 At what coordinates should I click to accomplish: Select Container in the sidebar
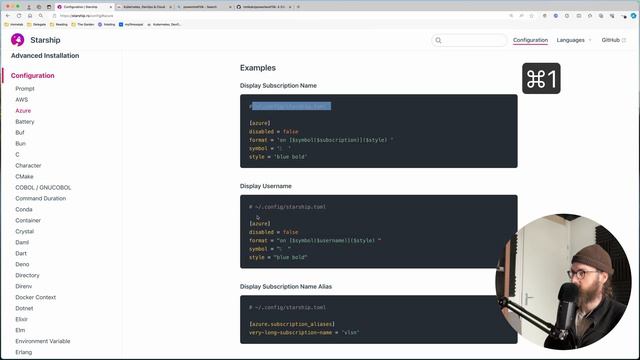[28, 220]
